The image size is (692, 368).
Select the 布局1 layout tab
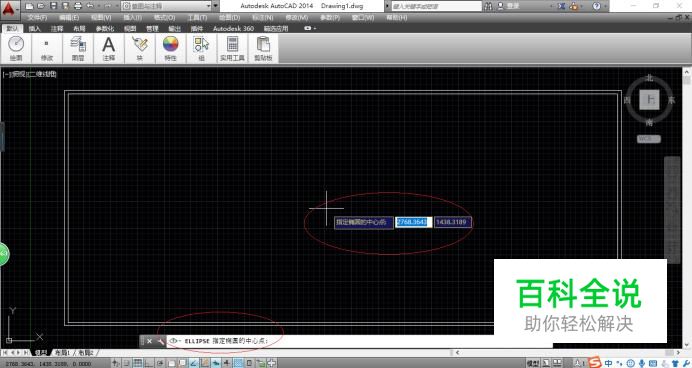pyautogui.click(x=63, y=353)
